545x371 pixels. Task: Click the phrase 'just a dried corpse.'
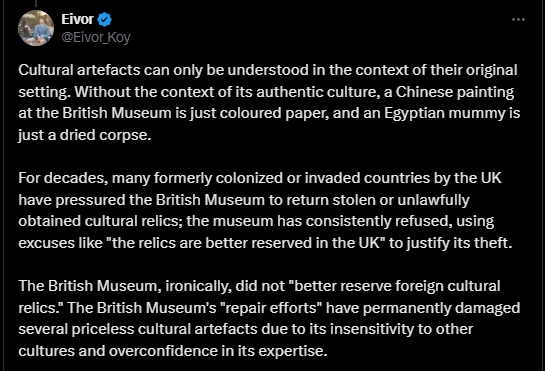pos(85,135)
